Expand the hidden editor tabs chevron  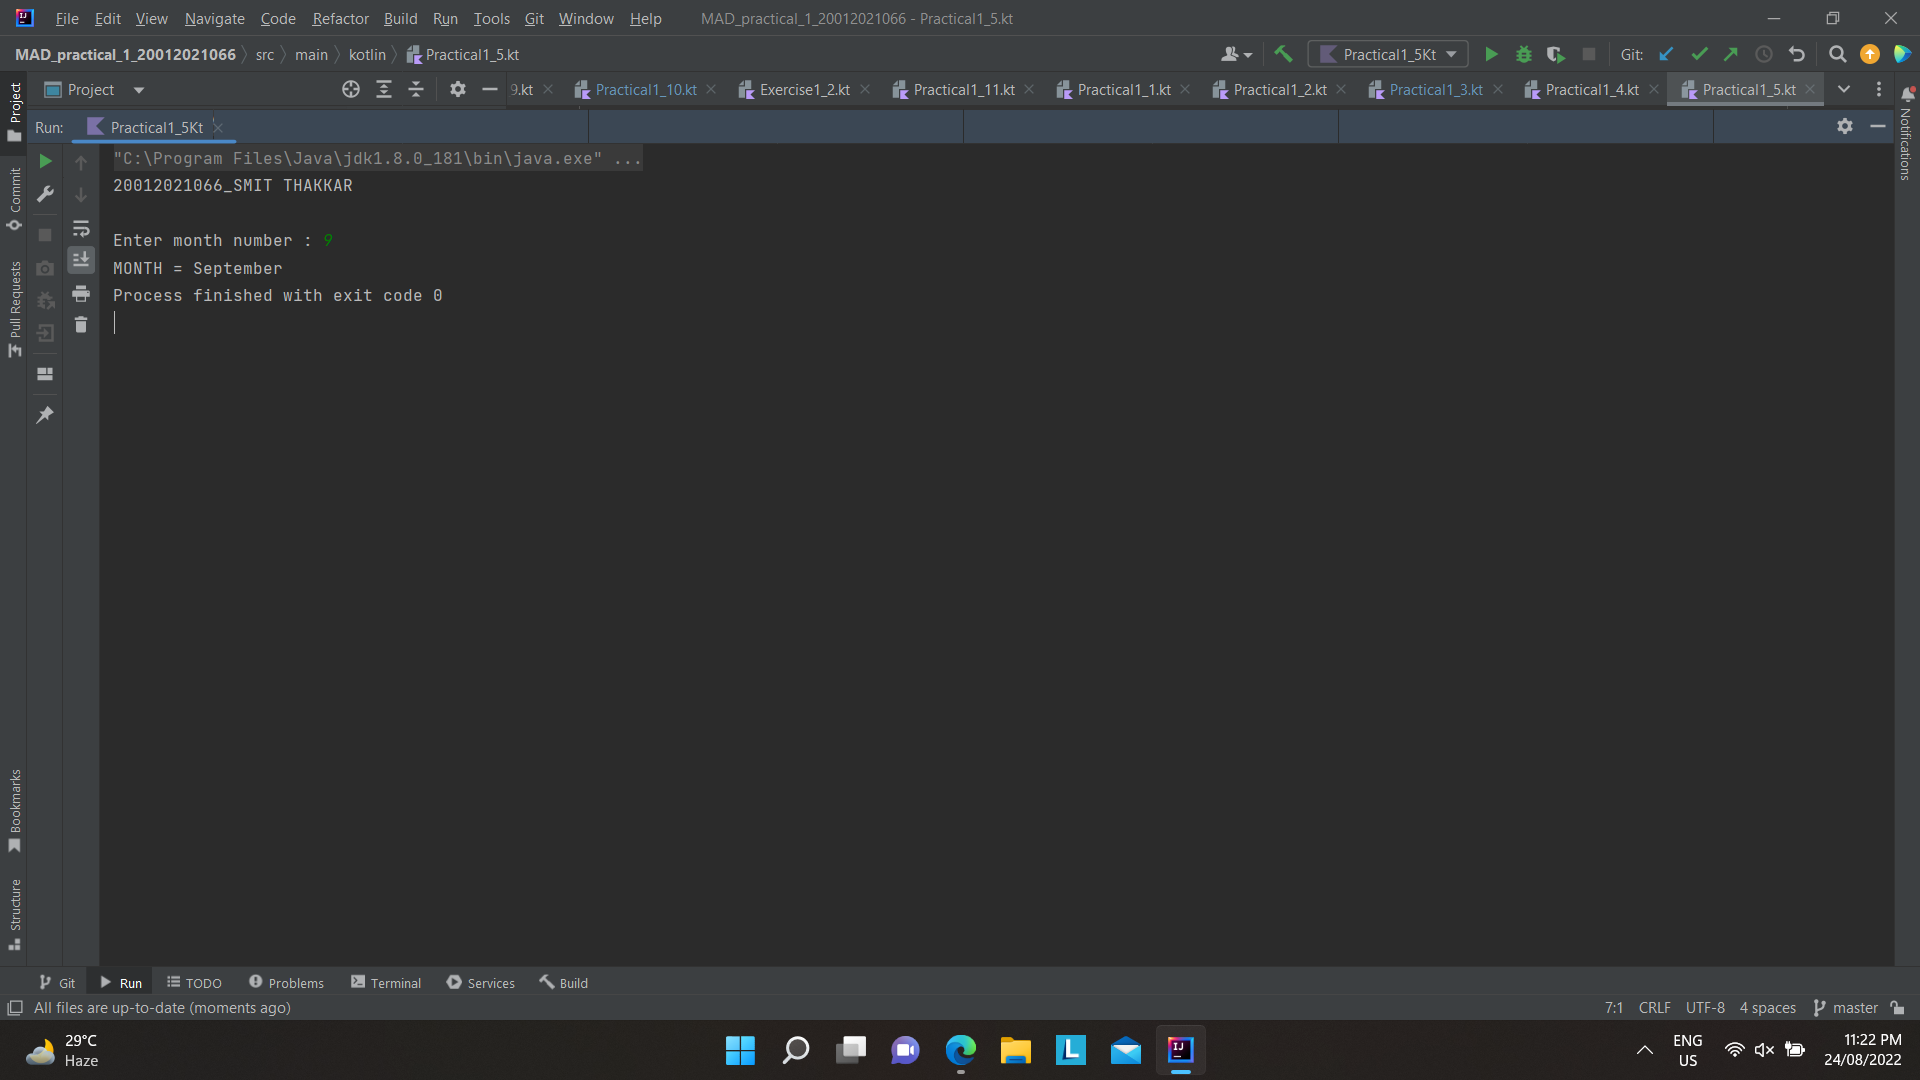[x=1844, y=89]
